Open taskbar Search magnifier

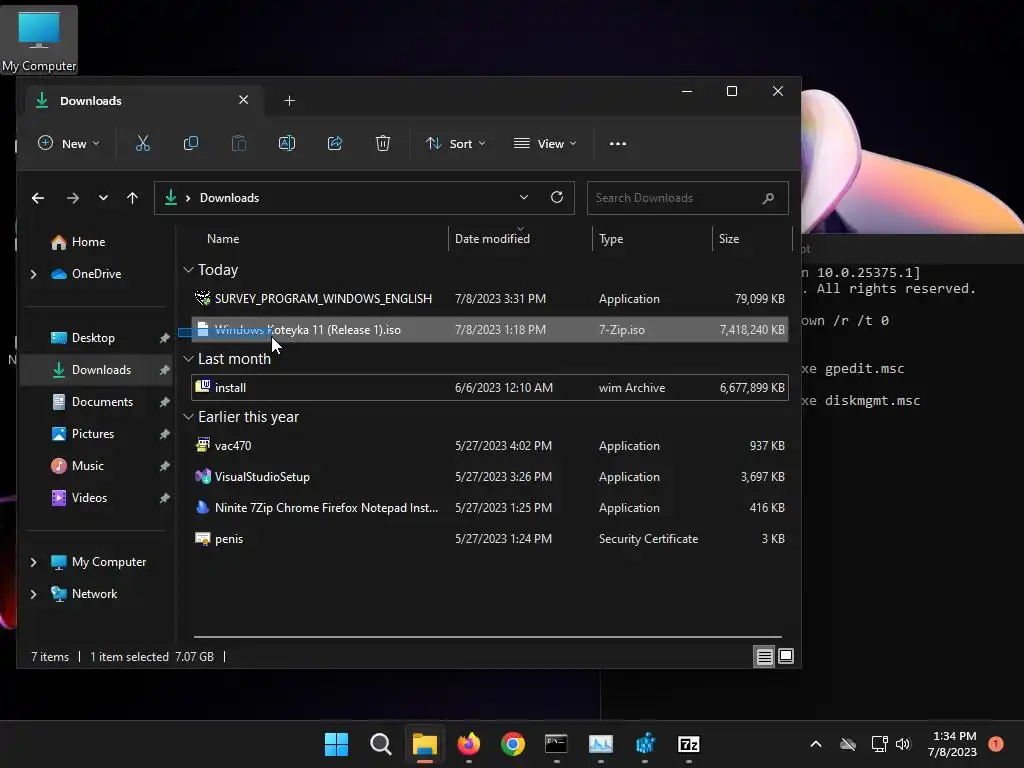click(x=380, y=744)
